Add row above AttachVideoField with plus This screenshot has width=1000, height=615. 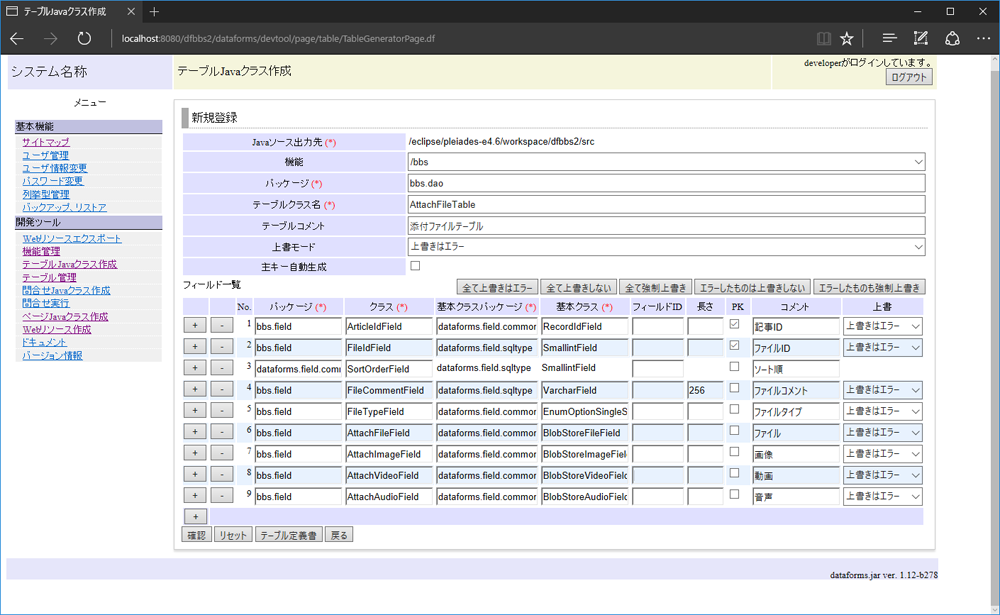[195, 475]
